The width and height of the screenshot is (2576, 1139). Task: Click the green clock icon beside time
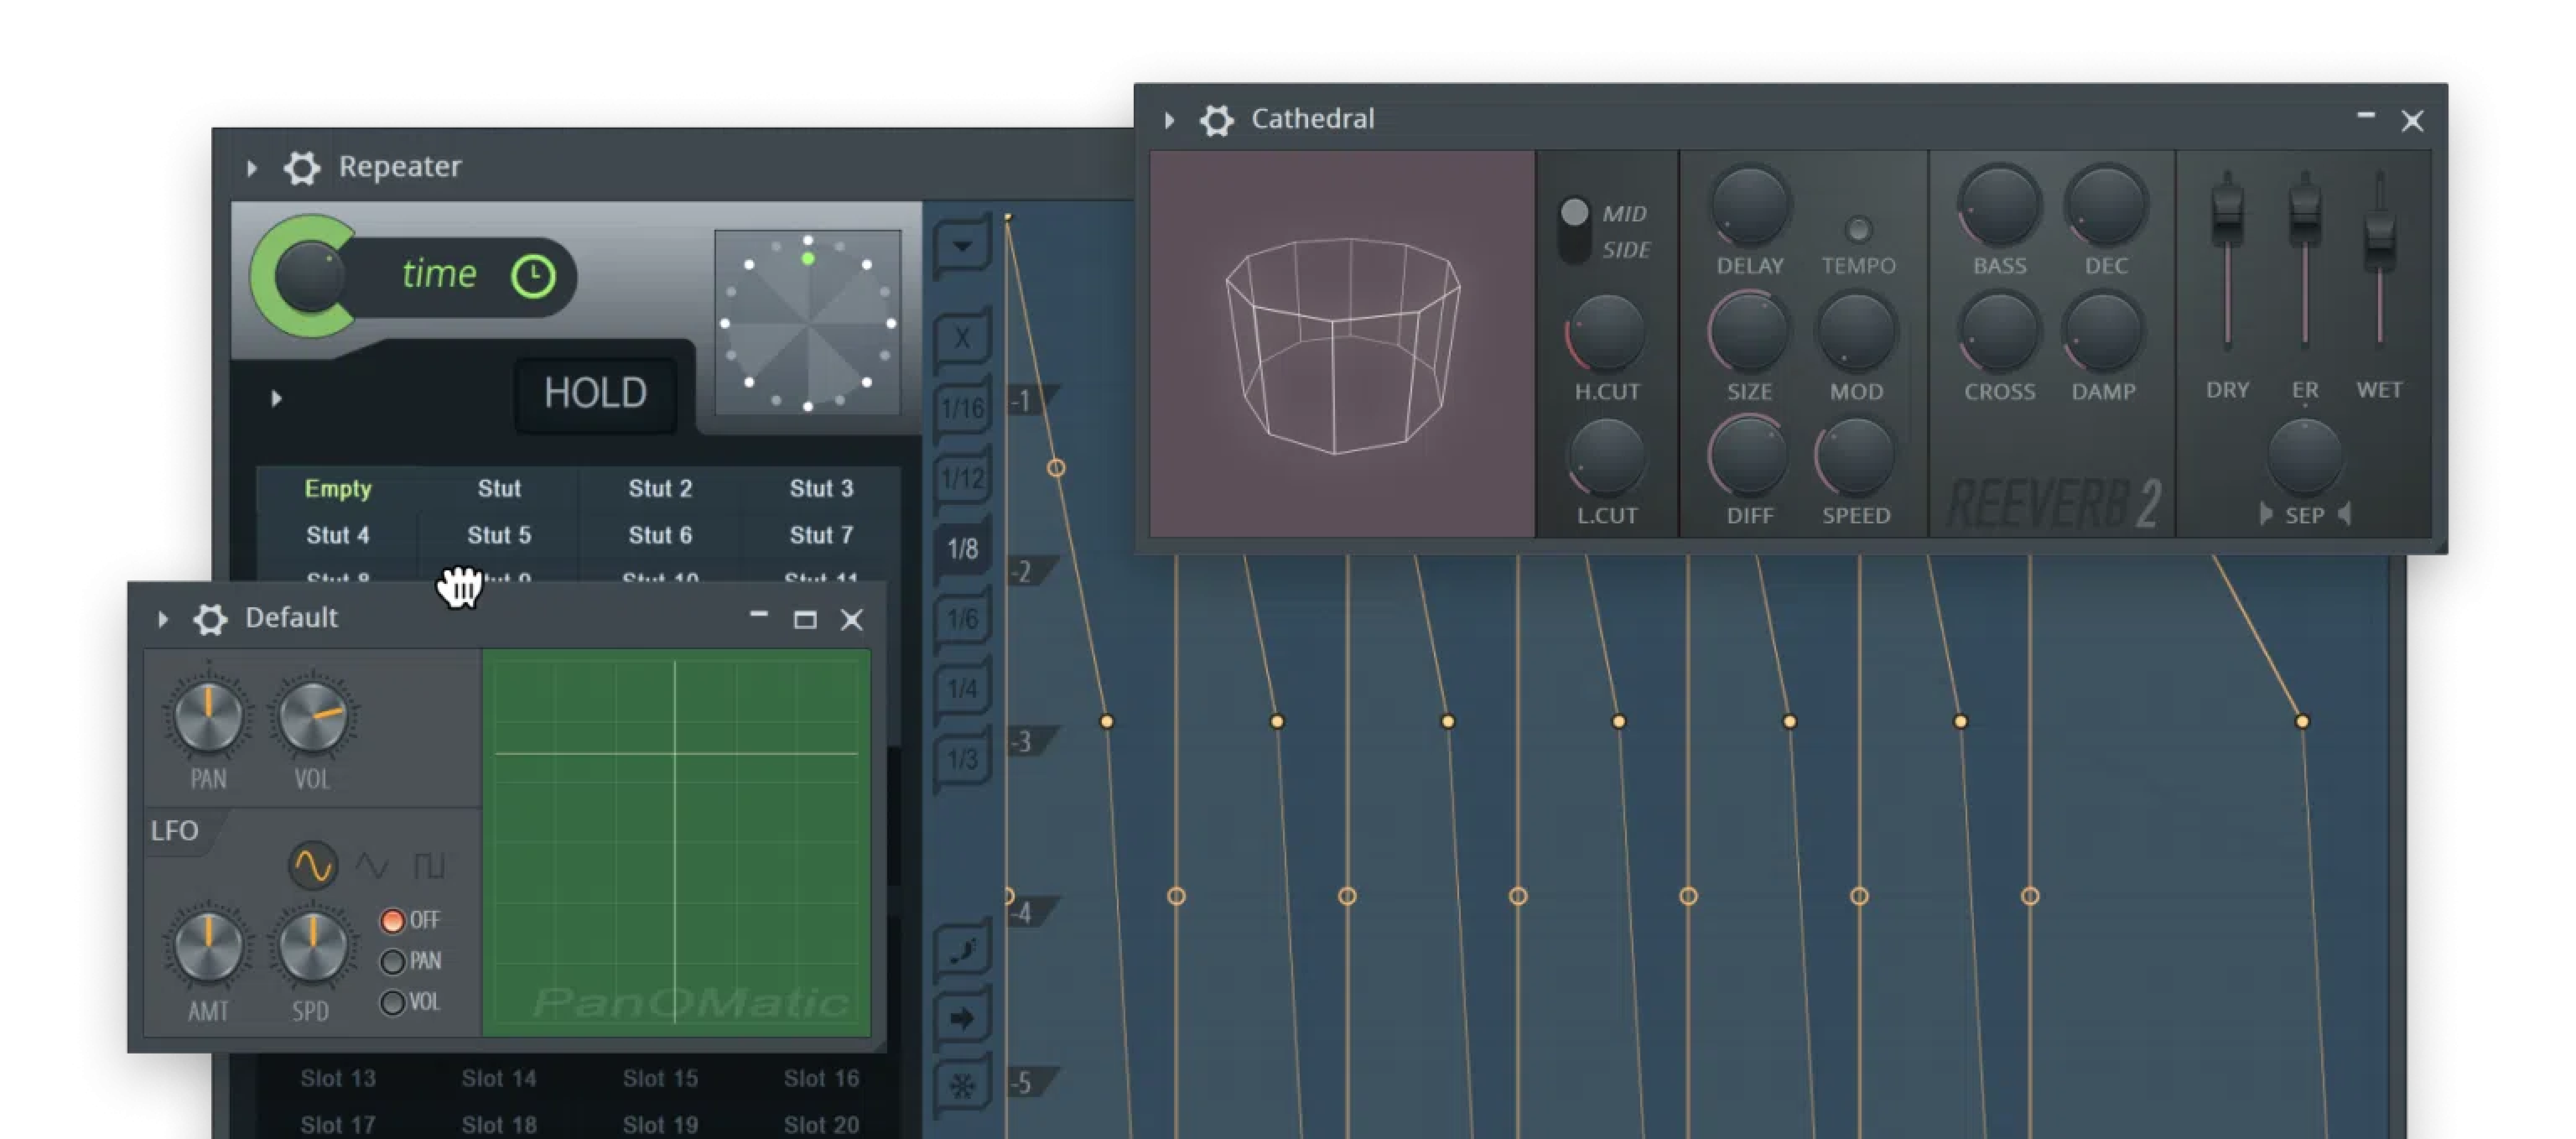tap(533, 276)
